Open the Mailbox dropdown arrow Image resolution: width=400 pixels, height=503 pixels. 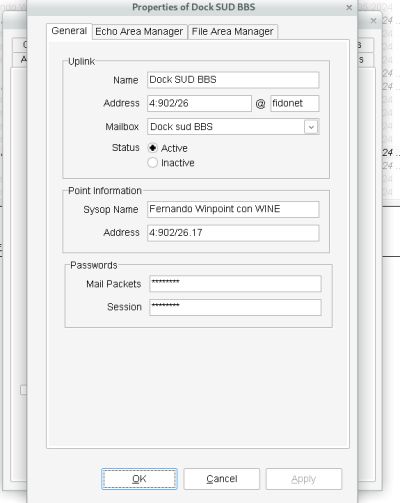pyautogui.click(x=311, y=127)
